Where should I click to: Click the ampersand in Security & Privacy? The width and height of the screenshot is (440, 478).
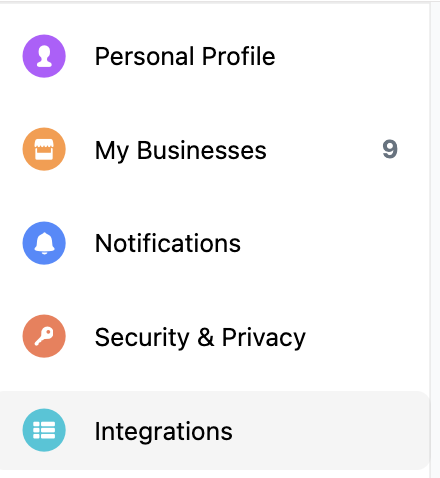tap(206, 337)
